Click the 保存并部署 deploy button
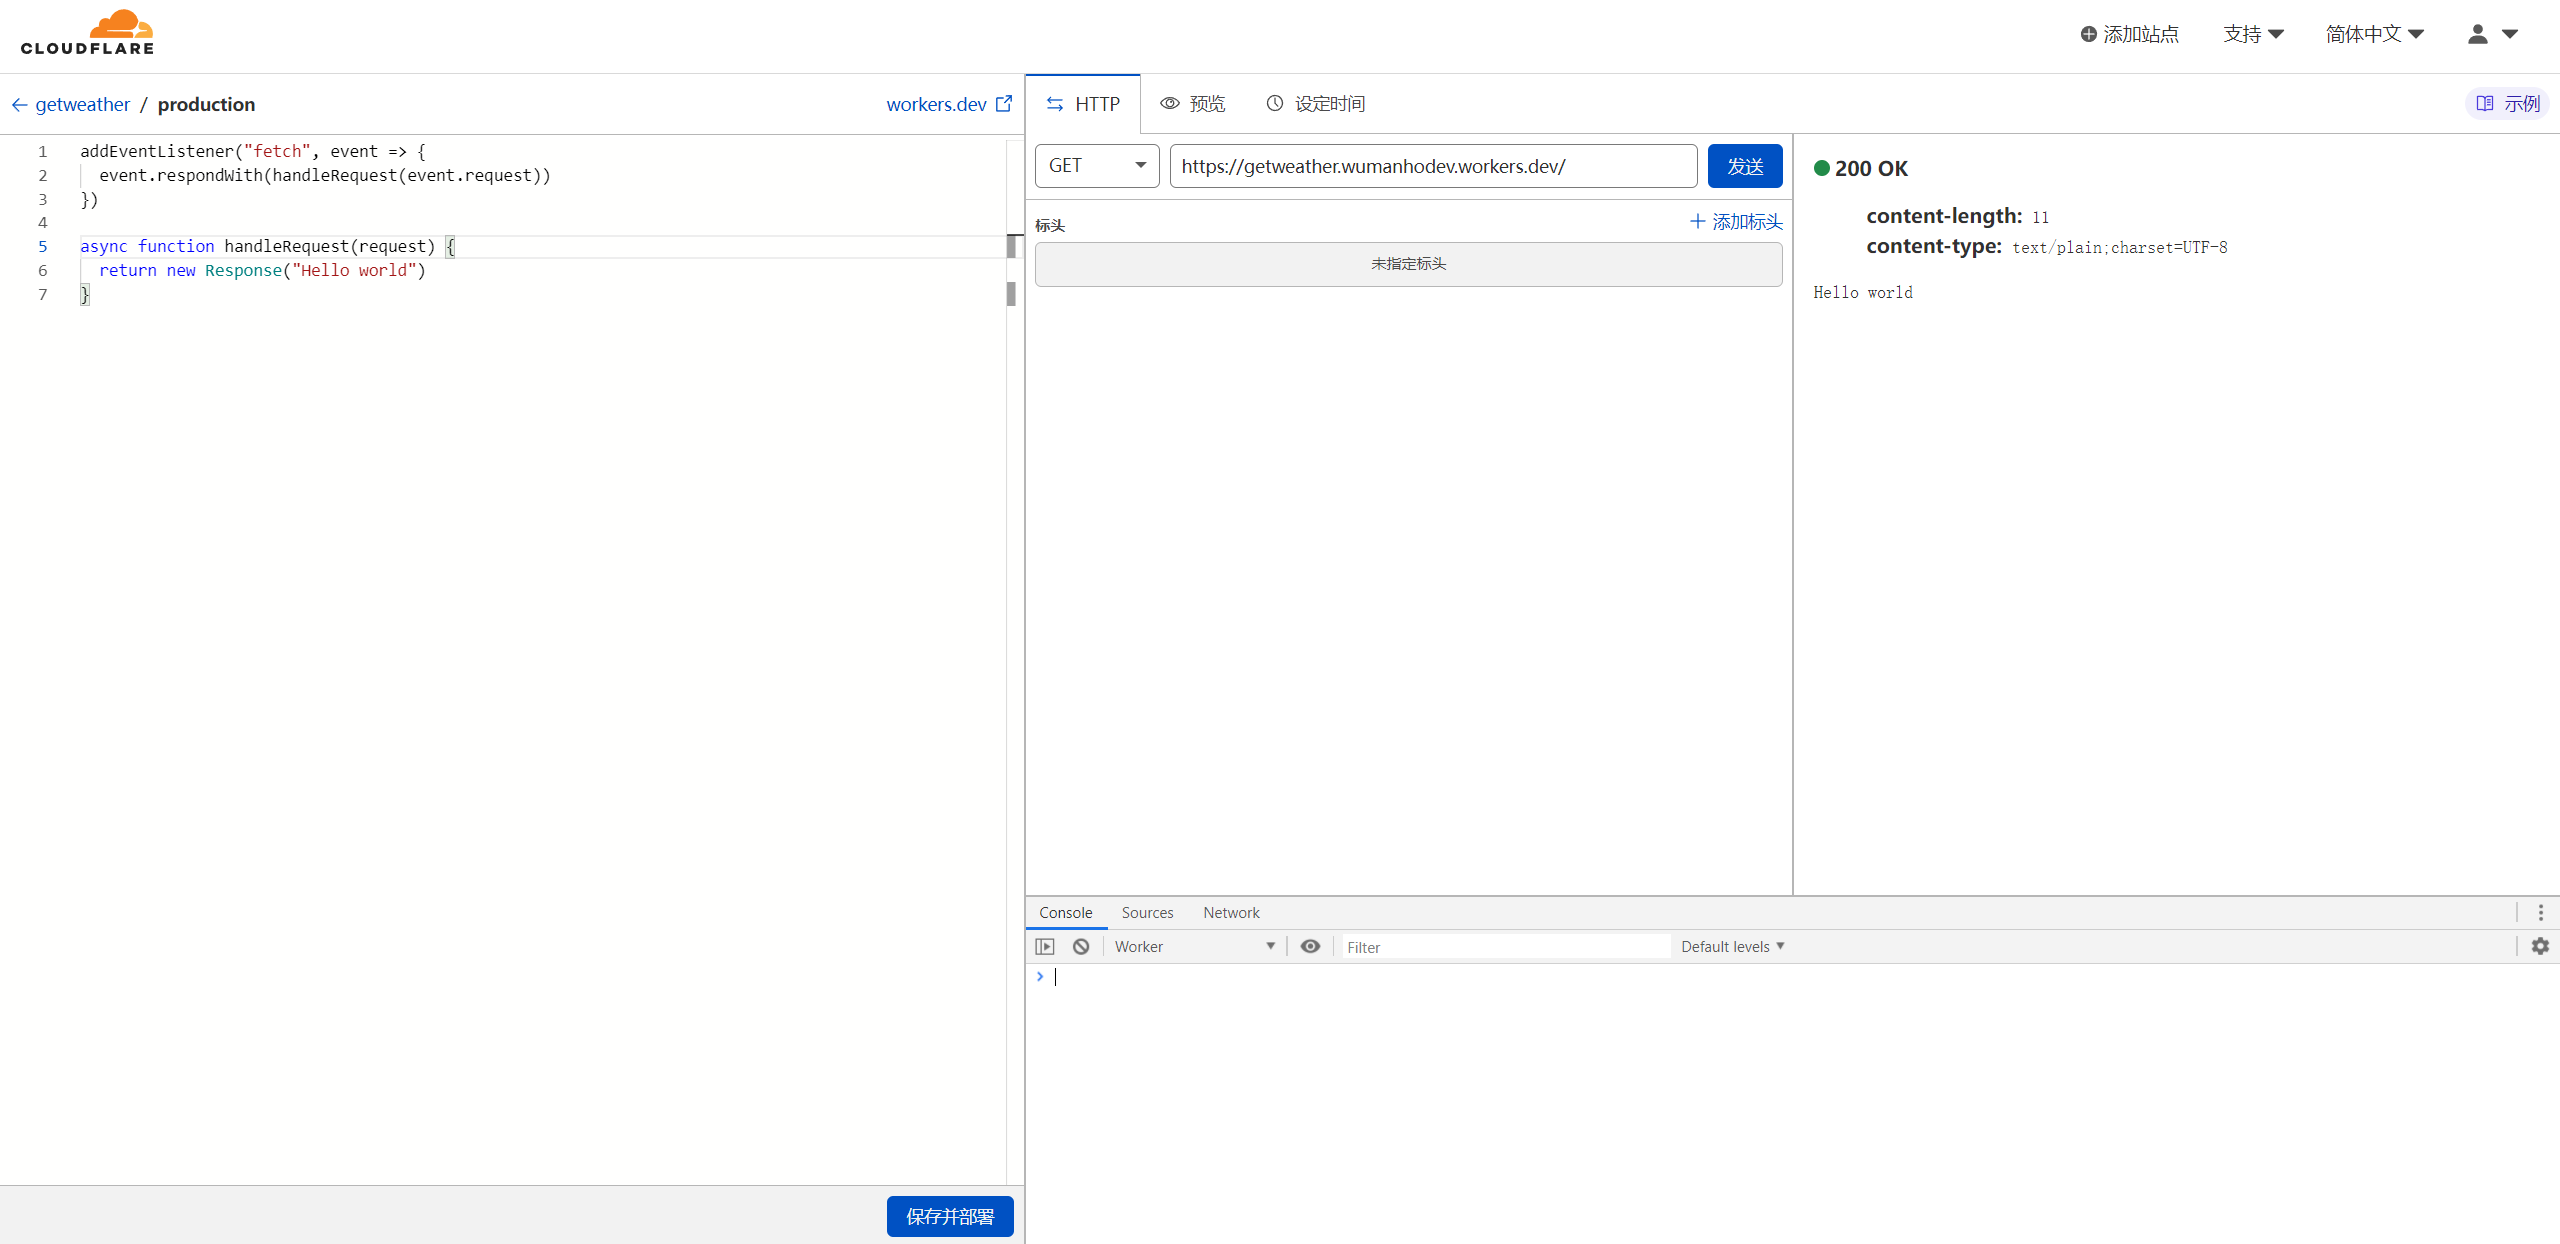Screen dimensions: 2560x1244 pyautogui.click(x=949, y=1216)
